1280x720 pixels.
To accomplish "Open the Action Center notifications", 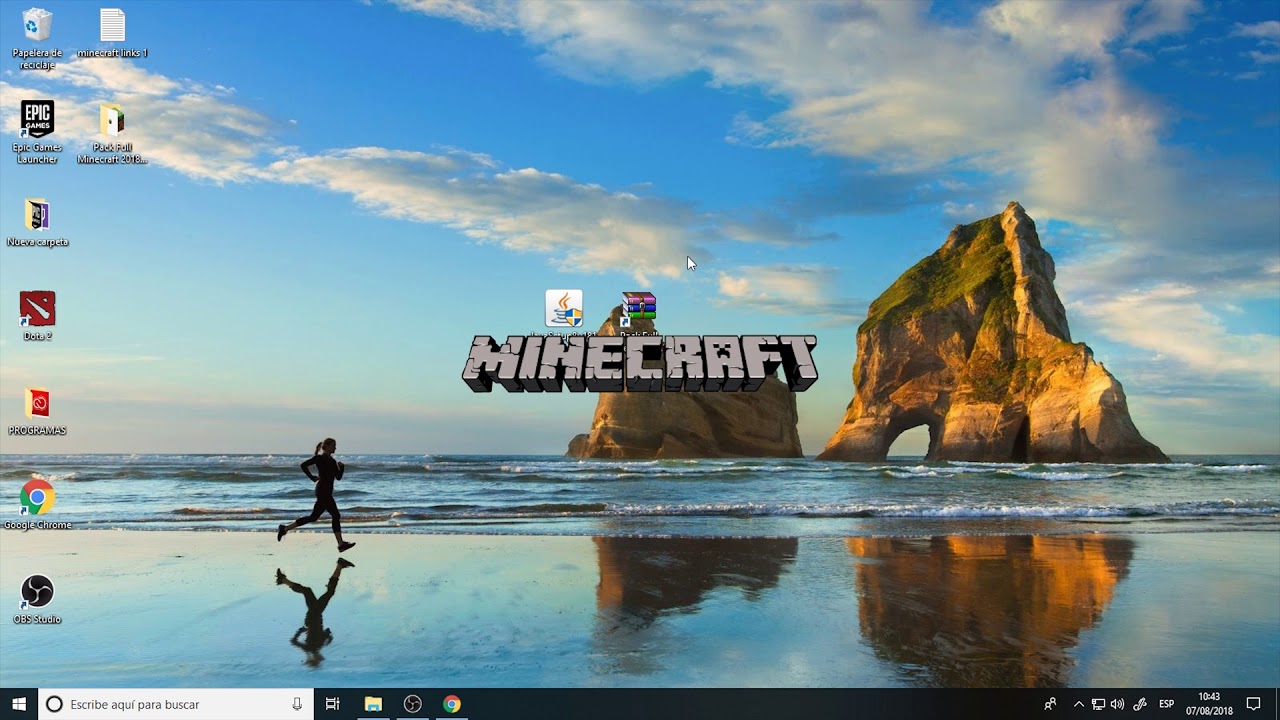I will 1253,704.
